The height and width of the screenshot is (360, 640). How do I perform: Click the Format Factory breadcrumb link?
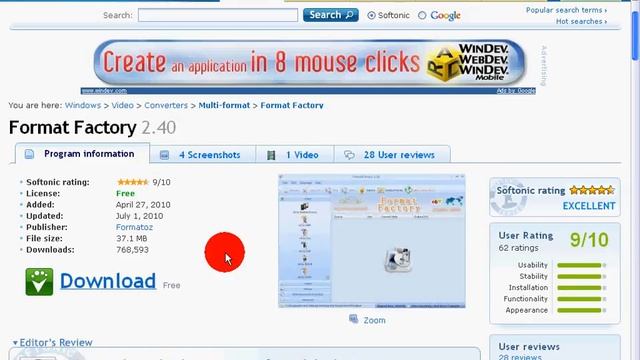292,105
